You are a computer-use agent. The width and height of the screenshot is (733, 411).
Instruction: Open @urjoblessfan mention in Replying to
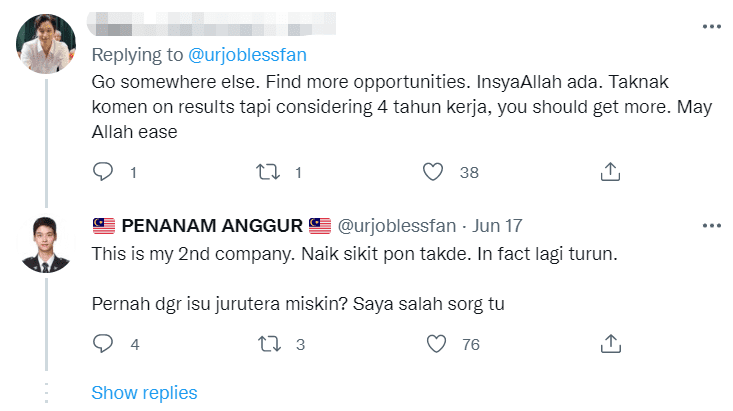tap(247, 55)
